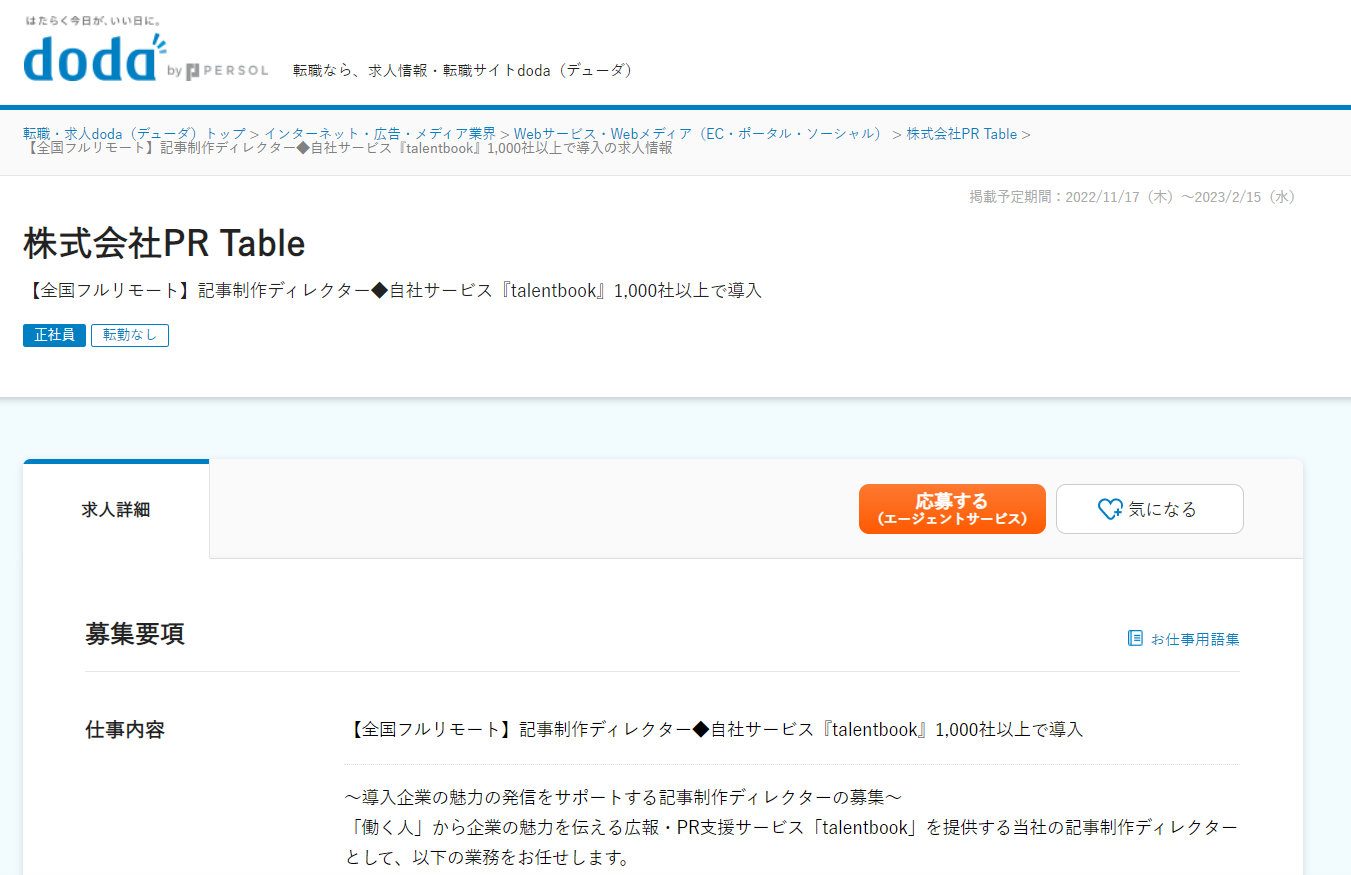
Task: Click the doda logo
Action: coord(95,58)
